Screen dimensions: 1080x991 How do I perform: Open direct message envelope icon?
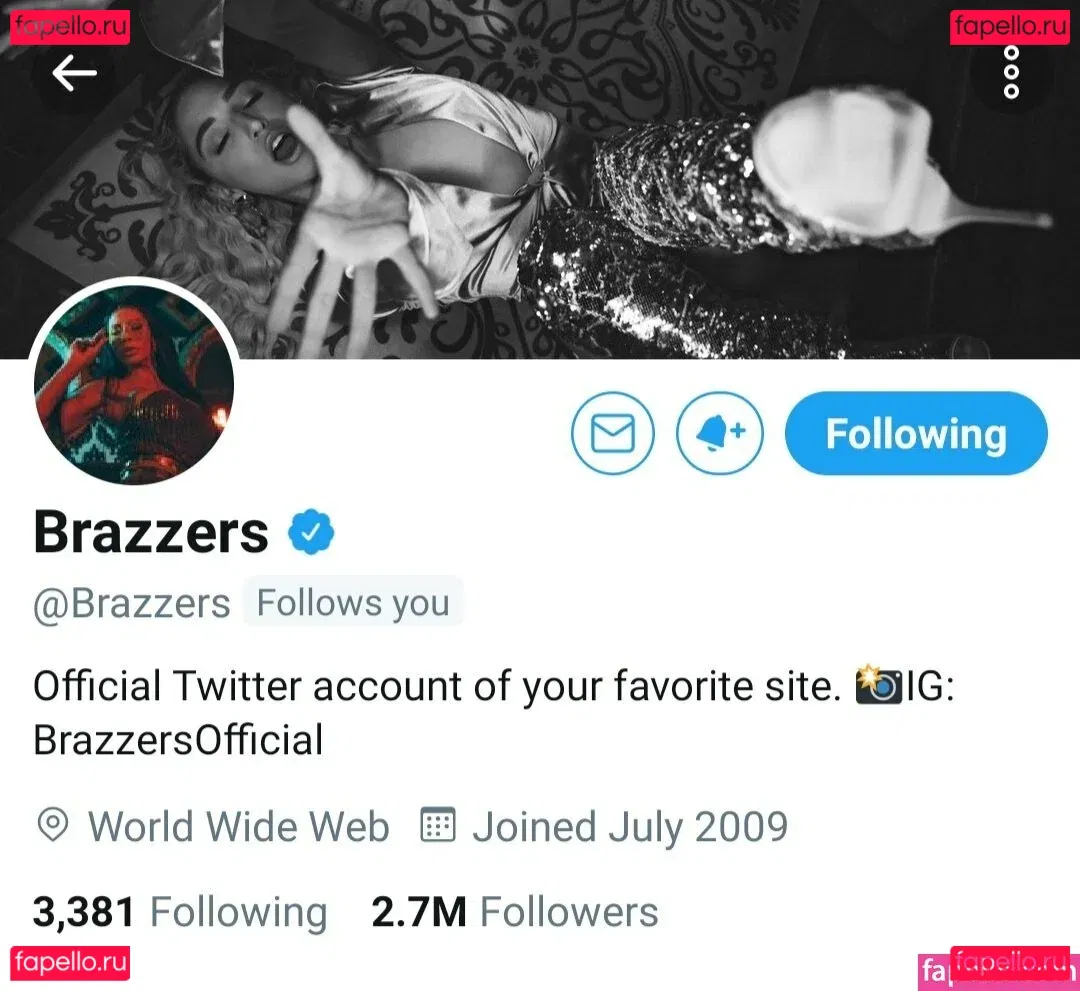613,433
